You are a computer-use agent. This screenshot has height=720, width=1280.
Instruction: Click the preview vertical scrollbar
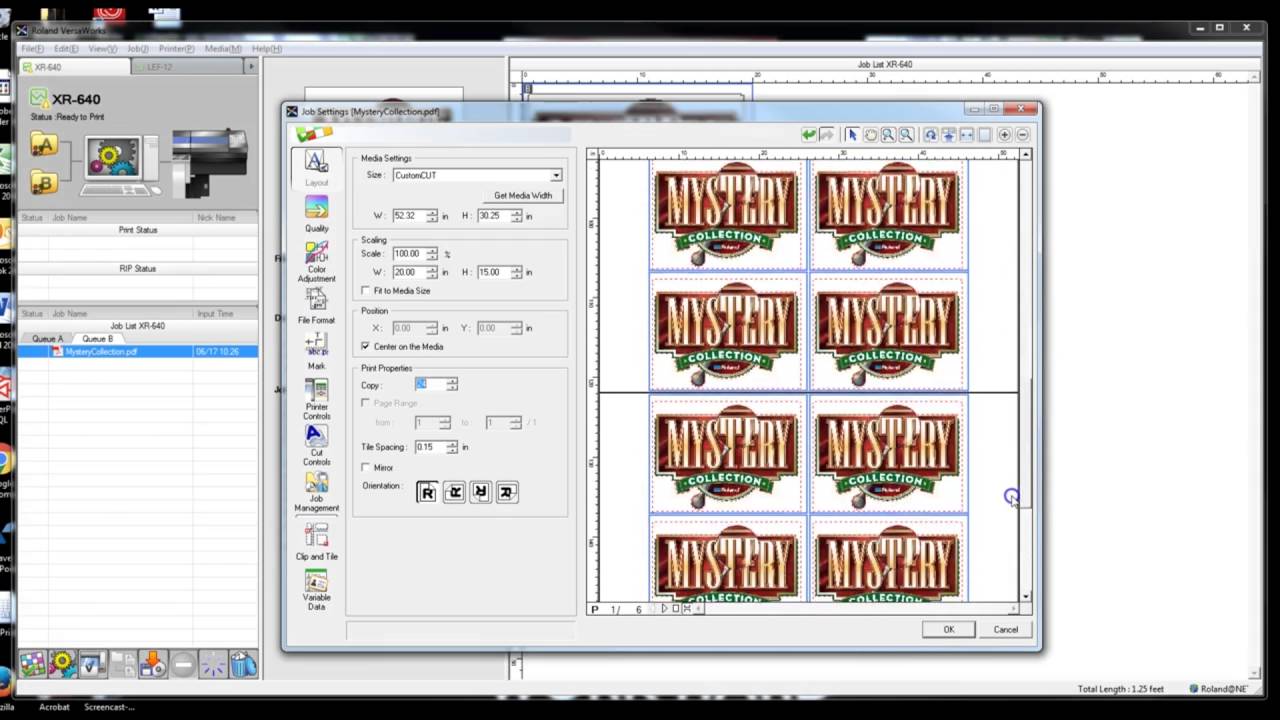(x=1026, y=376)
